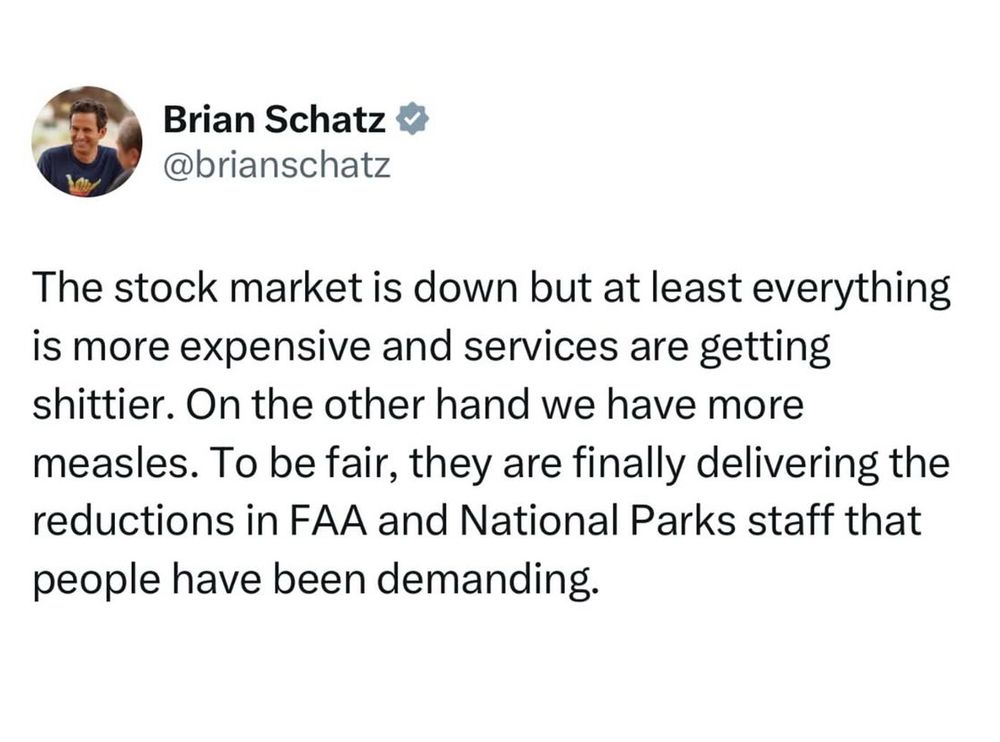Click the blue verified checkmark badge
Image resolution: width=1000 pixels, height=742 pixels.
pos(413,119)
